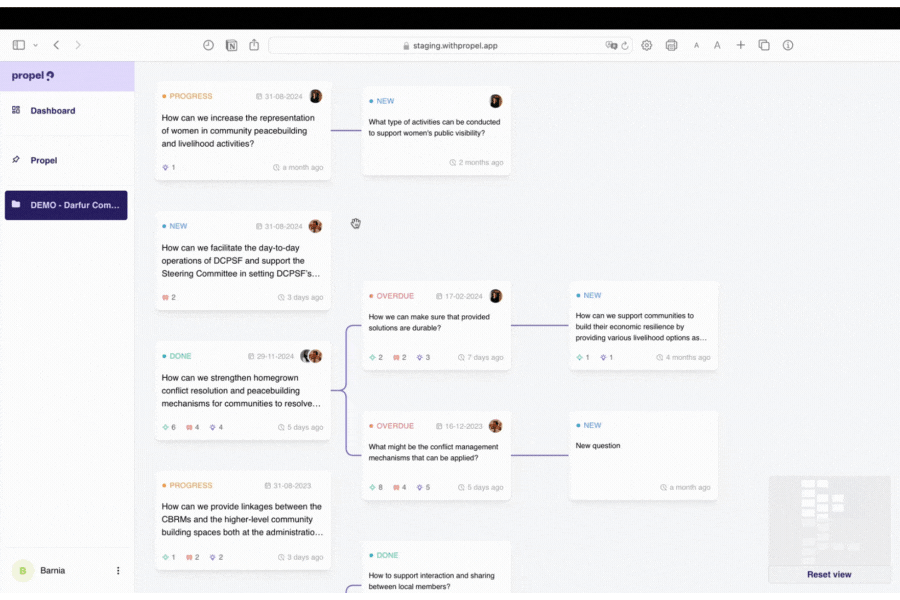The width and height of the screenshot is (900, 600).
Task: Click the N extension icon in the toolbar
Action: pyautogui.click(x=231, y=44)
